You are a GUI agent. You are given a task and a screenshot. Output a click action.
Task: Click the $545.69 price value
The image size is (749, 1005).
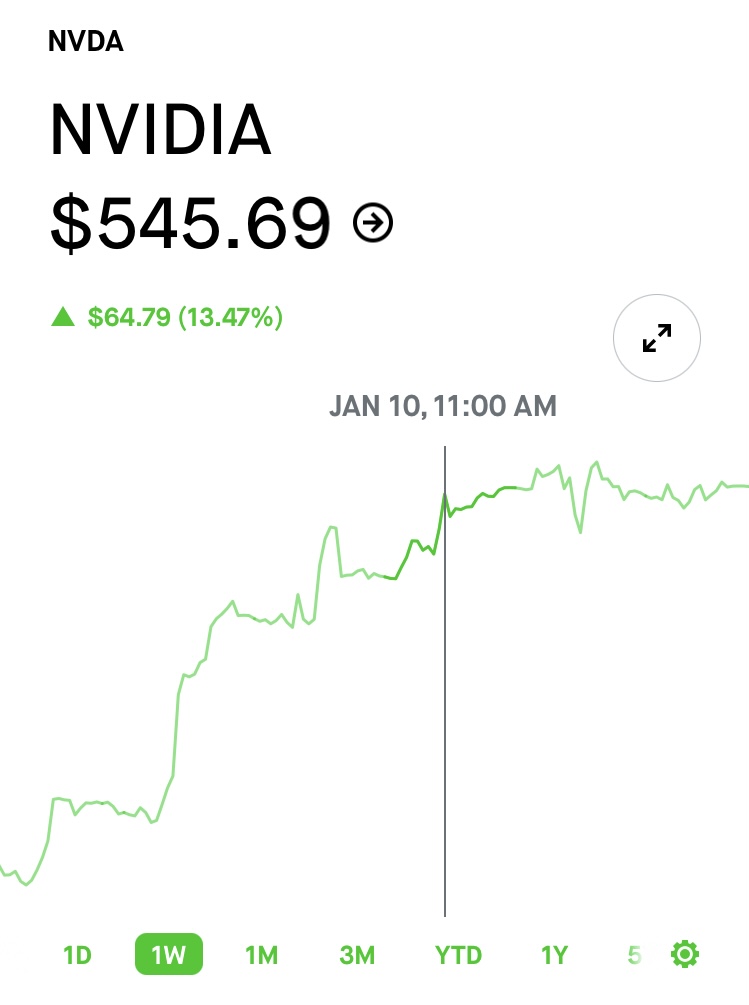[190, 223]
